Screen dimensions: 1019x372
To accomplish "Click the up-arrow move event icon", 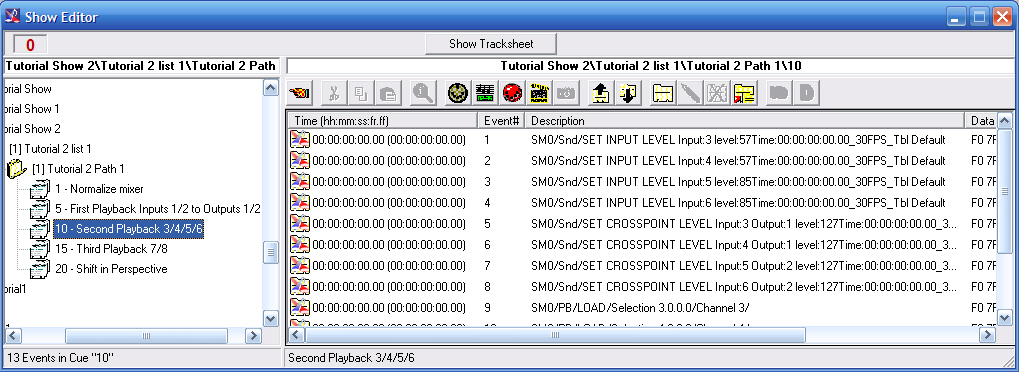I will click(600, 93).
